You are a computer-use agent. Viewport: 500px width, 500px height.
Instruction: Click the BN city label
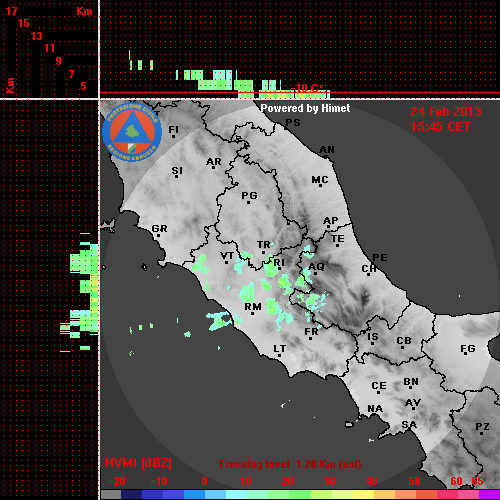[x=411, y=382]
